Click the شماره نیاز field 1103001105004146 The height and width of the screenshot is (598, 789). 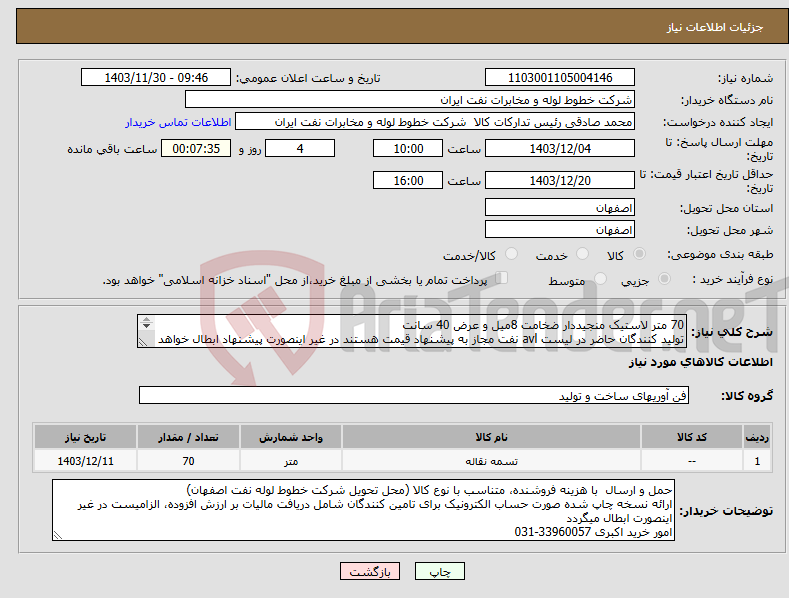point(560,78)
